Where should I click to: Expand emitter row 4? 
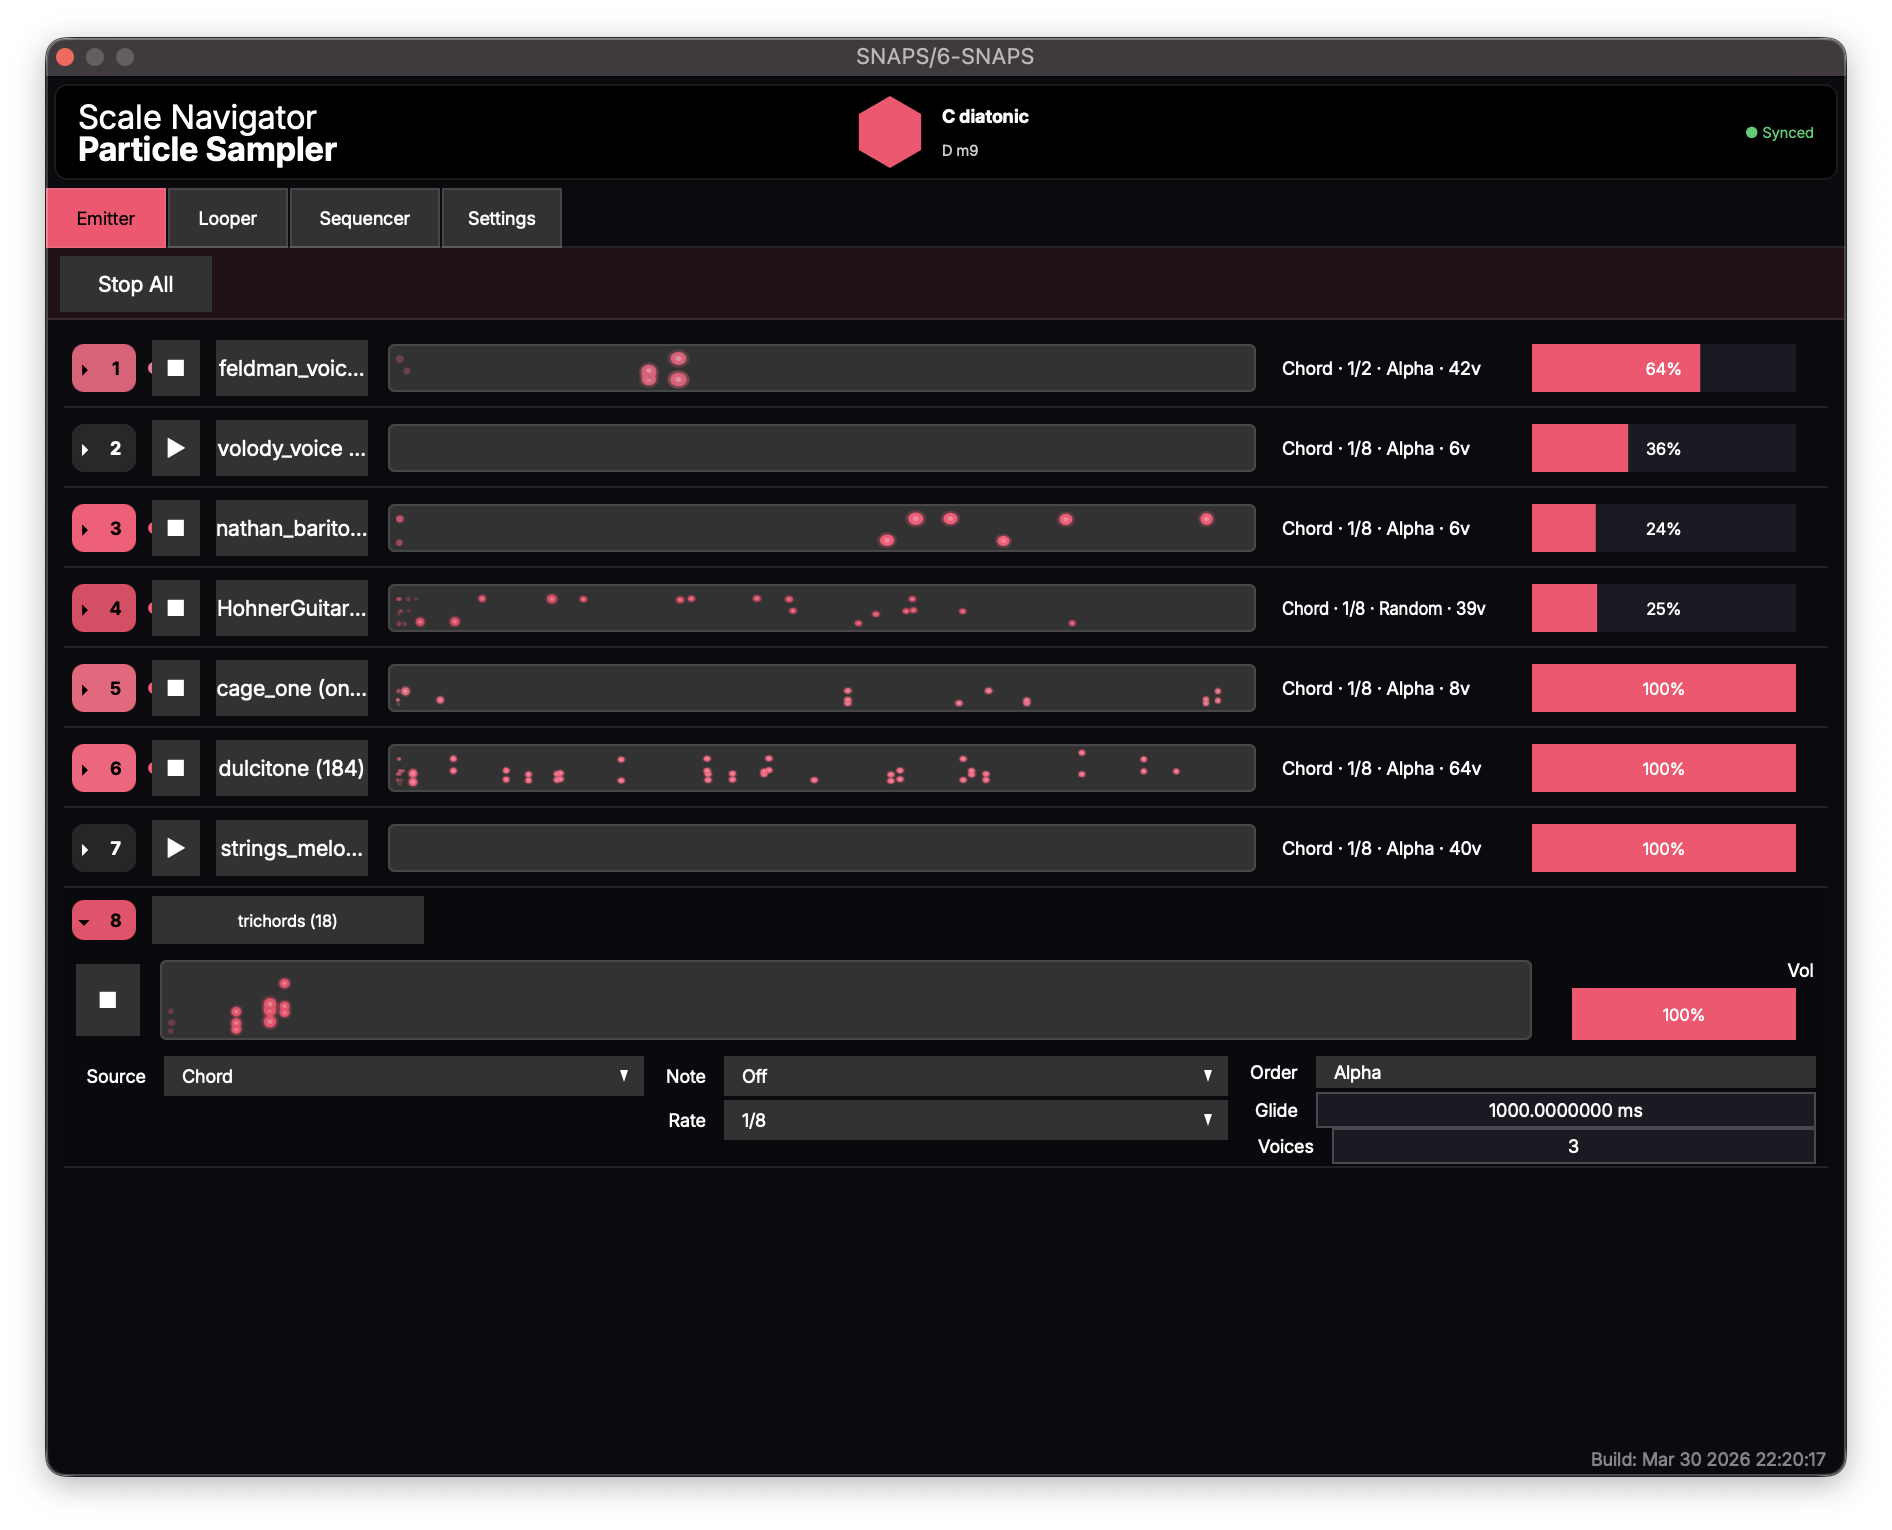point(104,608)
